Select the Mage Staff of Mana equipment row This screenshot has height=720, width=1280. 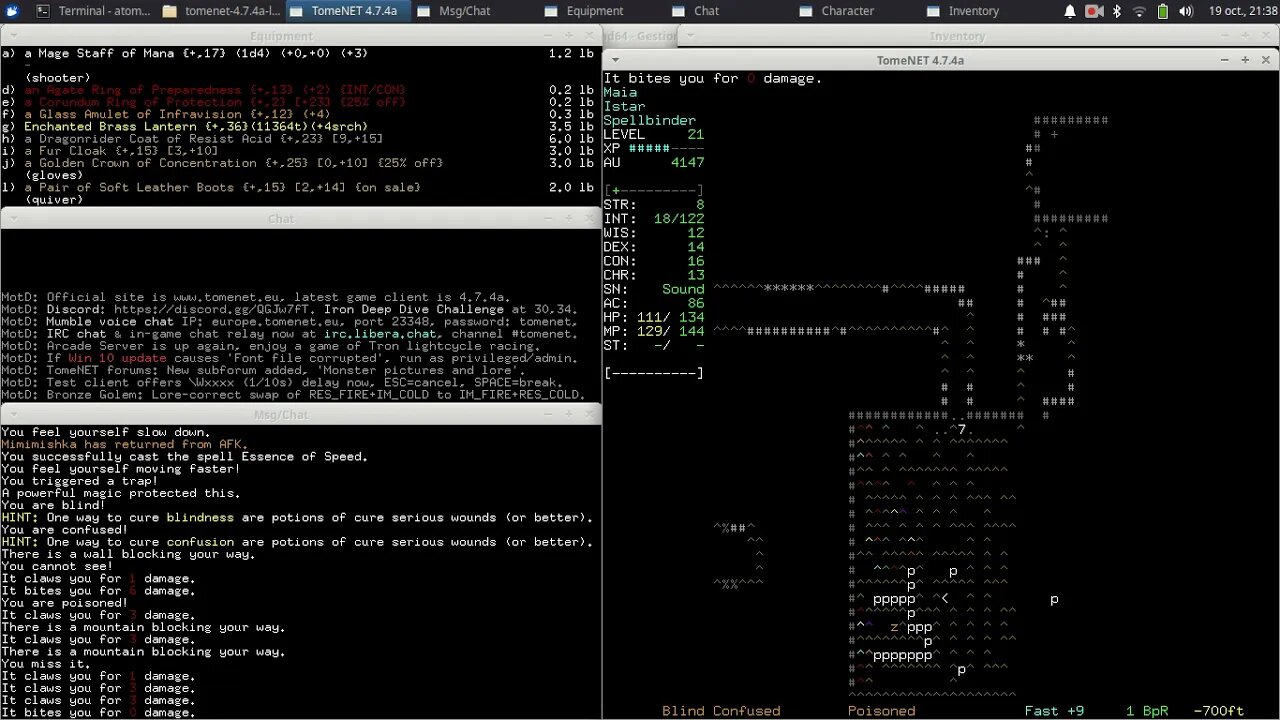click(x=298, y=53)
